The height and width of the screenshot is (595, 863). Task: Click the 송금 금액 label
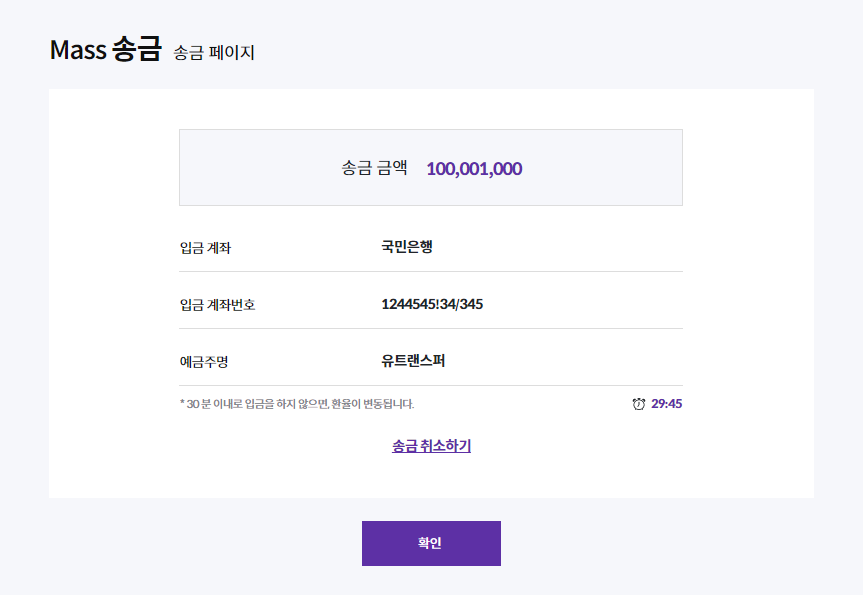[x=374, y=167]
